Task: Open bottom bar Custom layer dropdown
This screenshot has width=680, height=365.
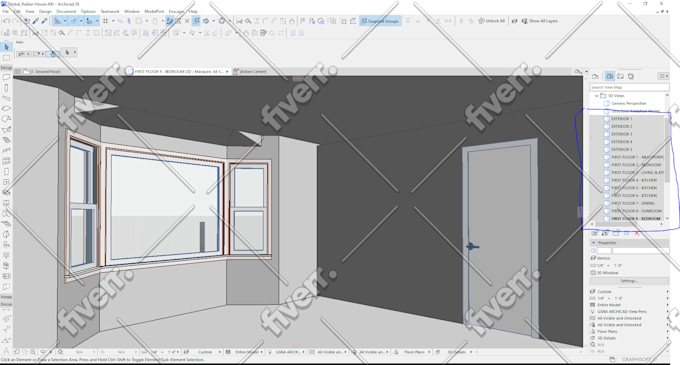Action: pyautogui.click(x=203, y=352)
